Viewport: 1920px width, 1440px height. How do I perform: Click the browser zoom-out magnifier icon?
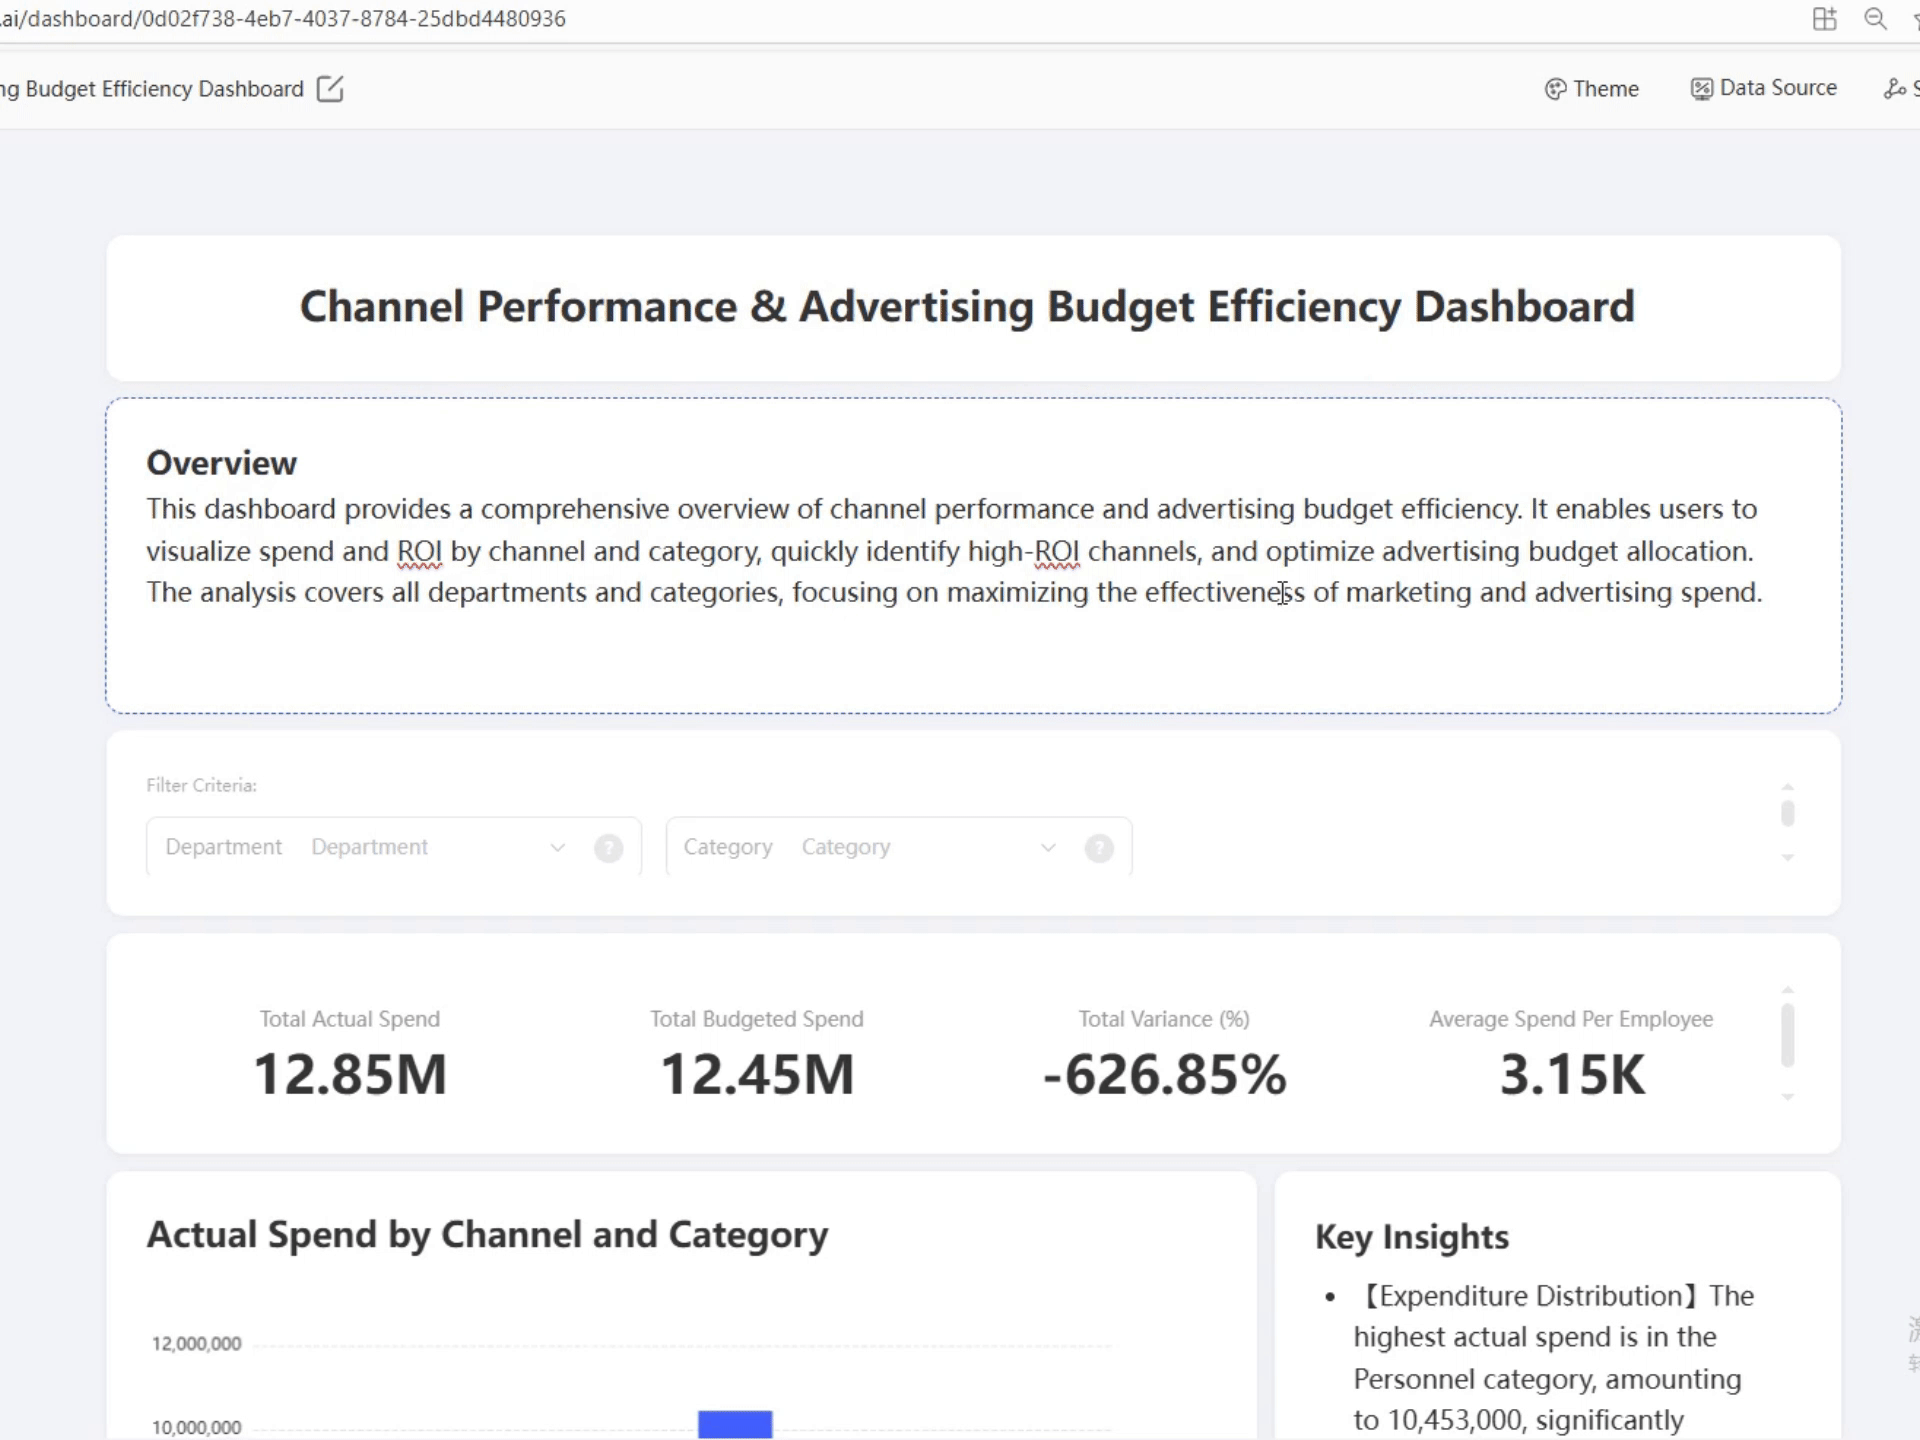(x=1875, y=19)
